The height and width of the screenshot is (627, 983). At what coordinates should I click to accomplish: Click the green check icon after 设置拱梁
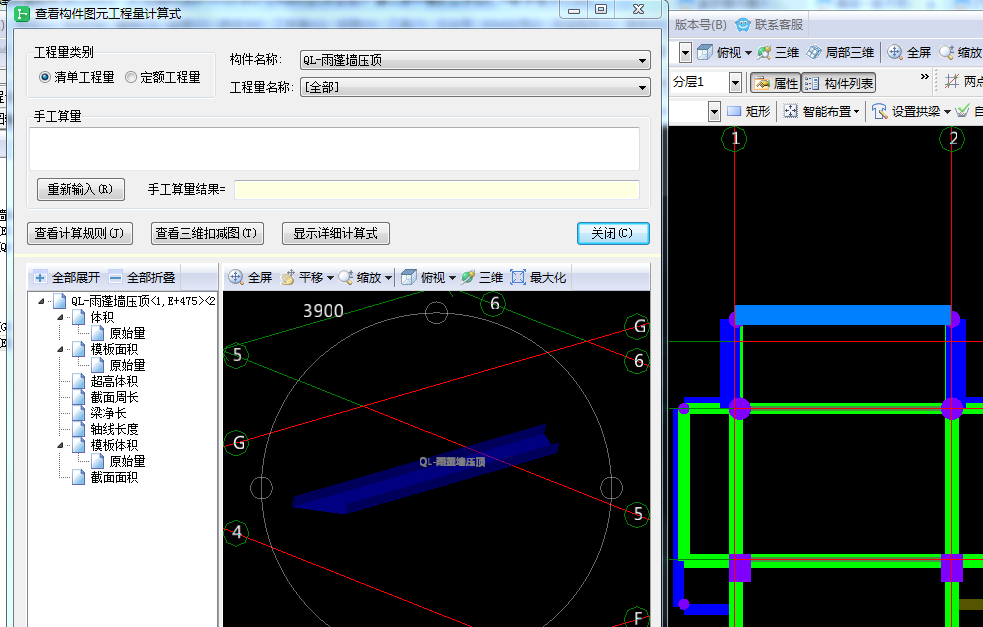coord(962,112)
